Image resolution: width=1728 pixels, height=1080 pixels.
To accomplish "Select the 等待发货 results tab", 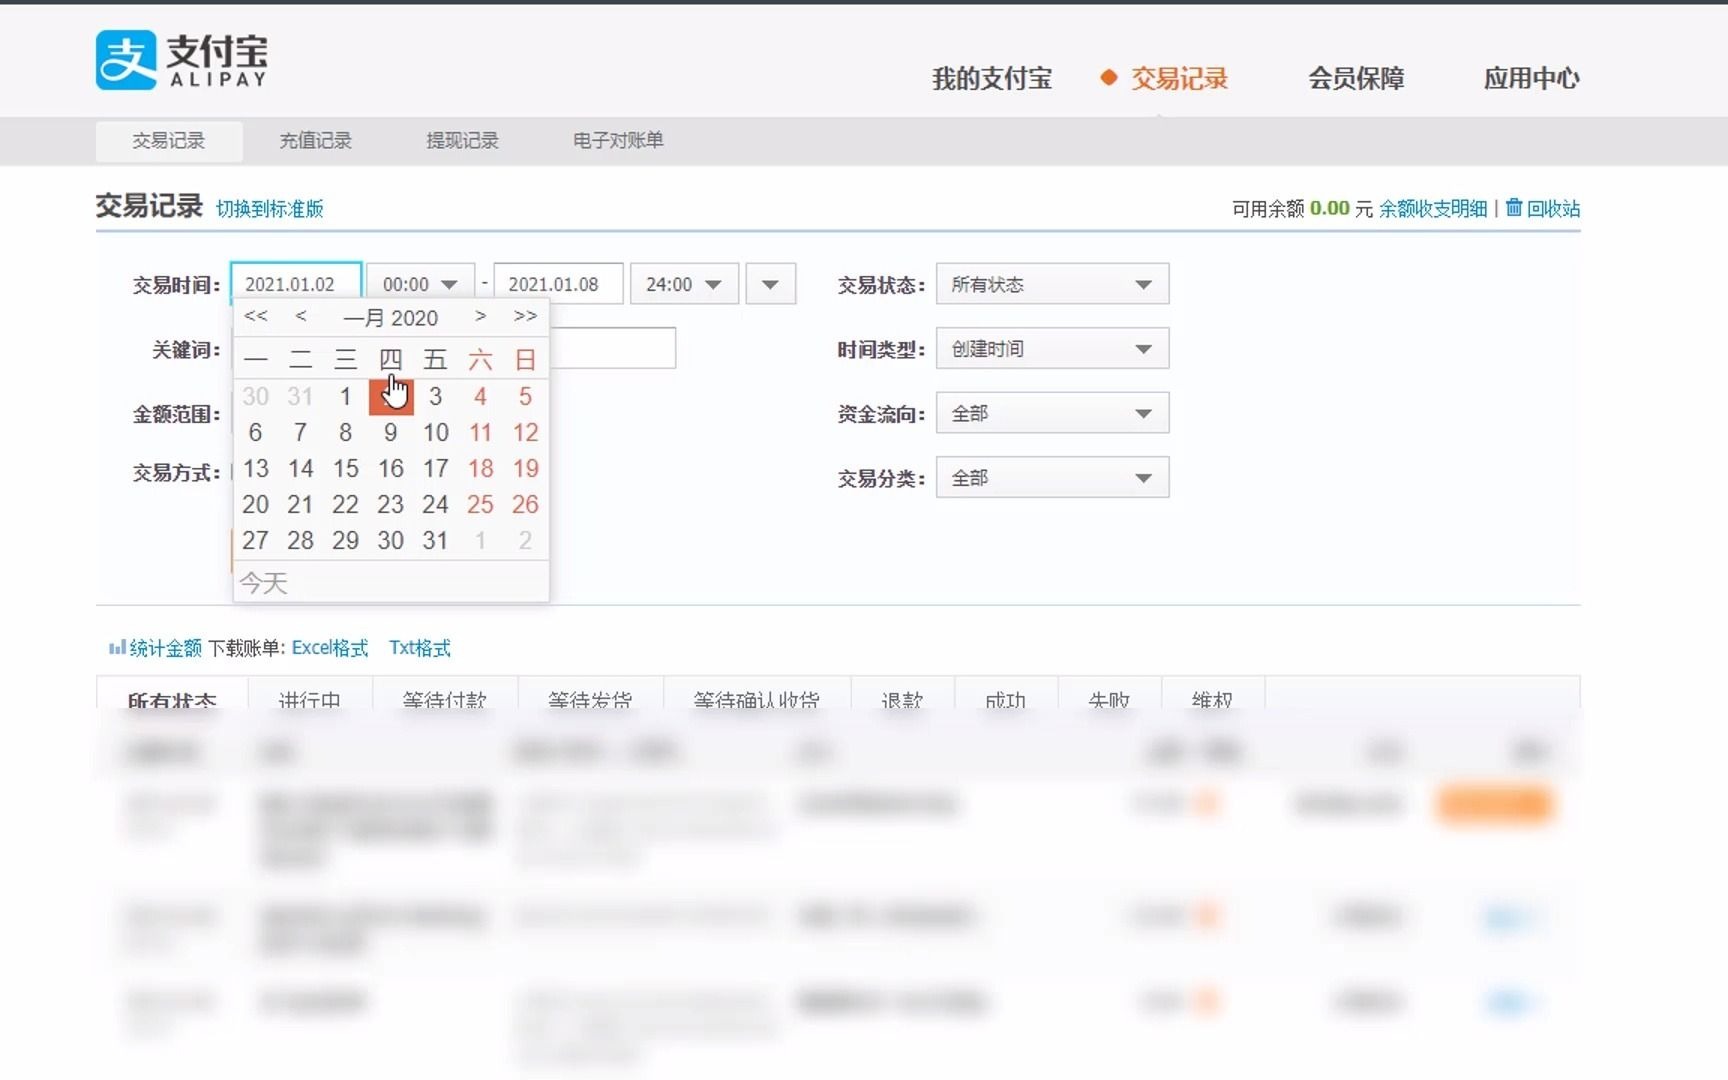I will pos(590,696).
